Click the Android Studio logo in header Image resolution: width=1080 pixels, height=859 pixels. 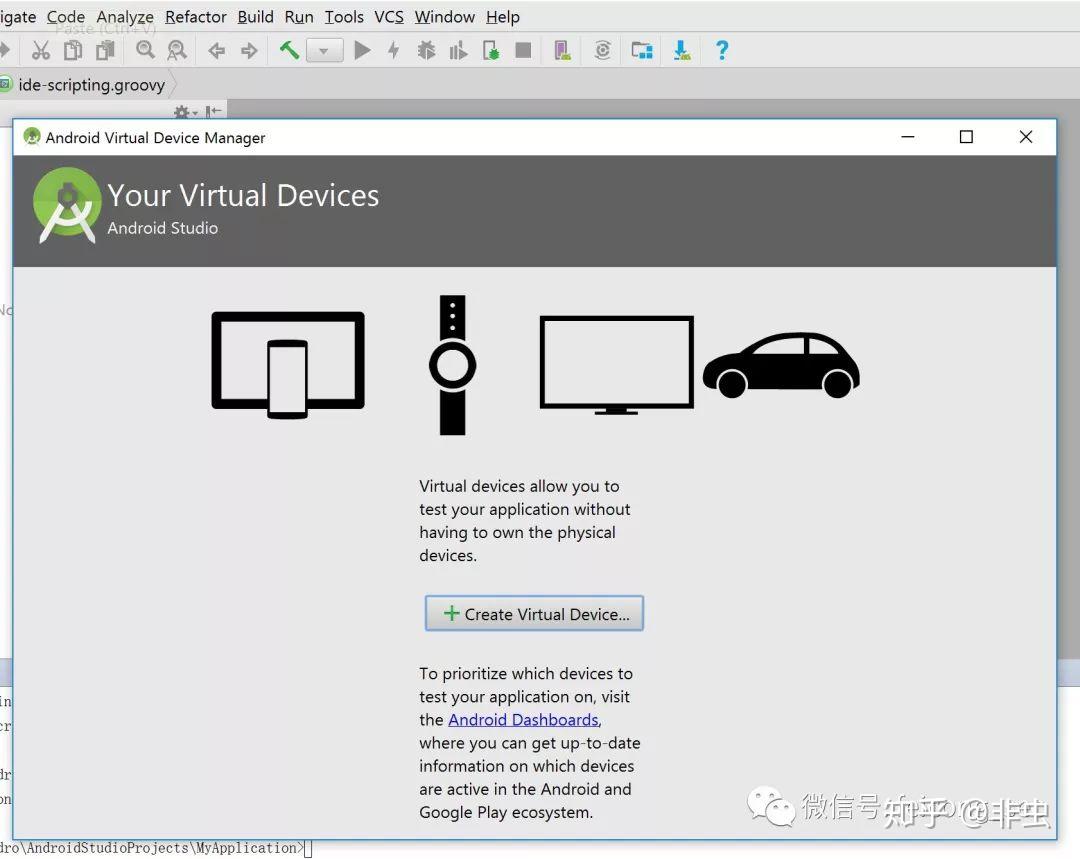point(67,205)
